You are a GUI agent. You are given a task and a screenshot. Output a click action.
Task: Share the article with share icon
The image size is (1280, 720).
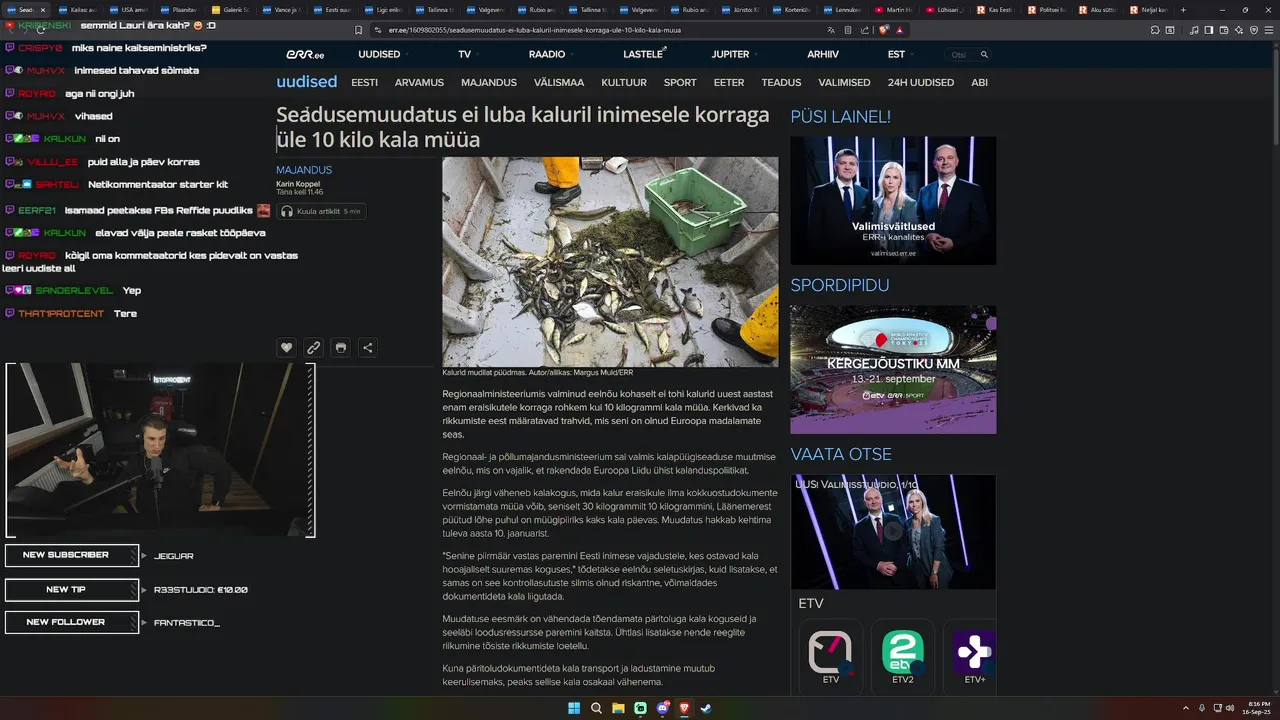(368, 348)
